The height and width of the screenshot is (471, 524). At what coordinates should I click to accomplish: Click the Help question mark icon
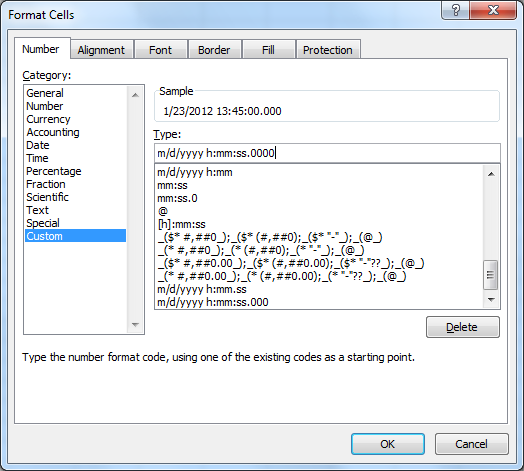[x=455, y=10]
